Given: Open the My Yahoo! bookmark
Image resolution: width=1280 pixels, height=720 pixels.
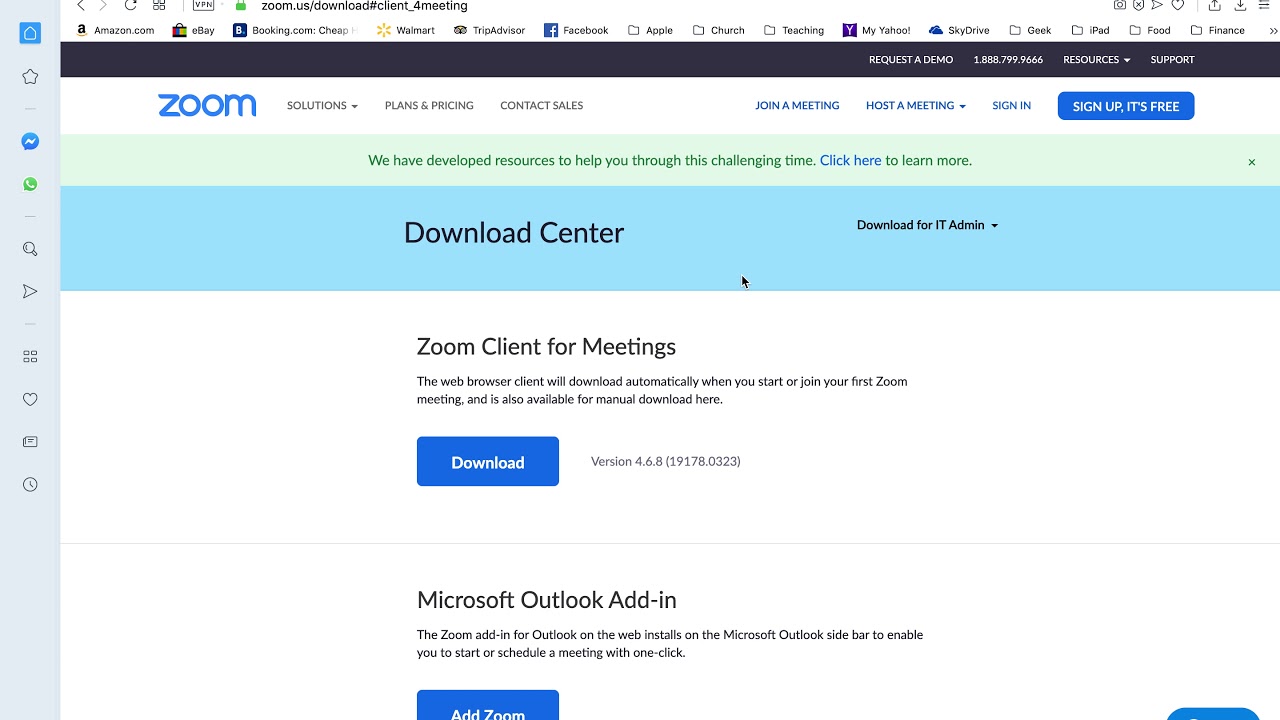Looking at the screenshot, I should coord(877,30).
